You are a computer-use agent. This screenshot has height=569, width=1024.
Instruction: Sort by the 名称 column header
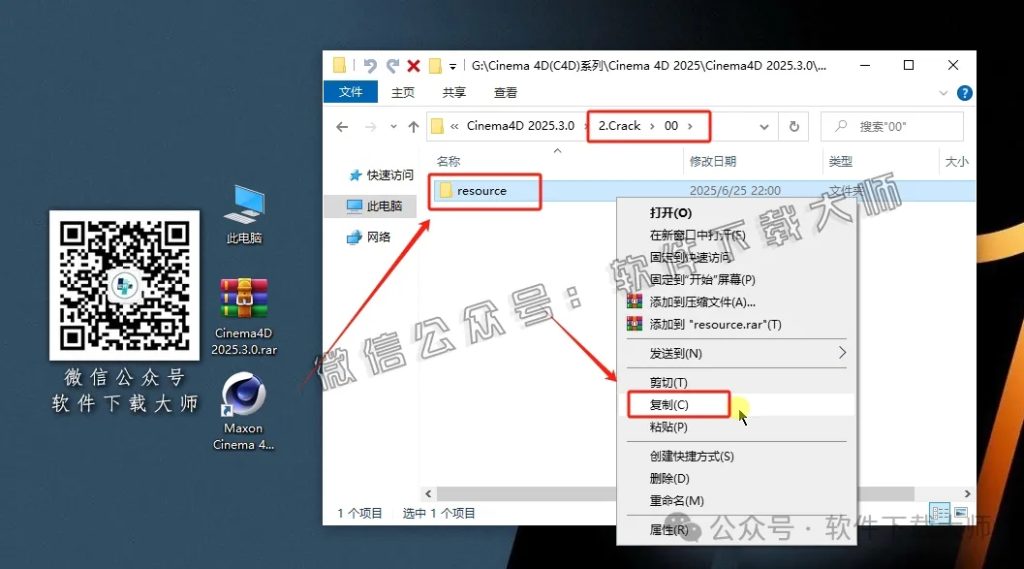[448, 161]
